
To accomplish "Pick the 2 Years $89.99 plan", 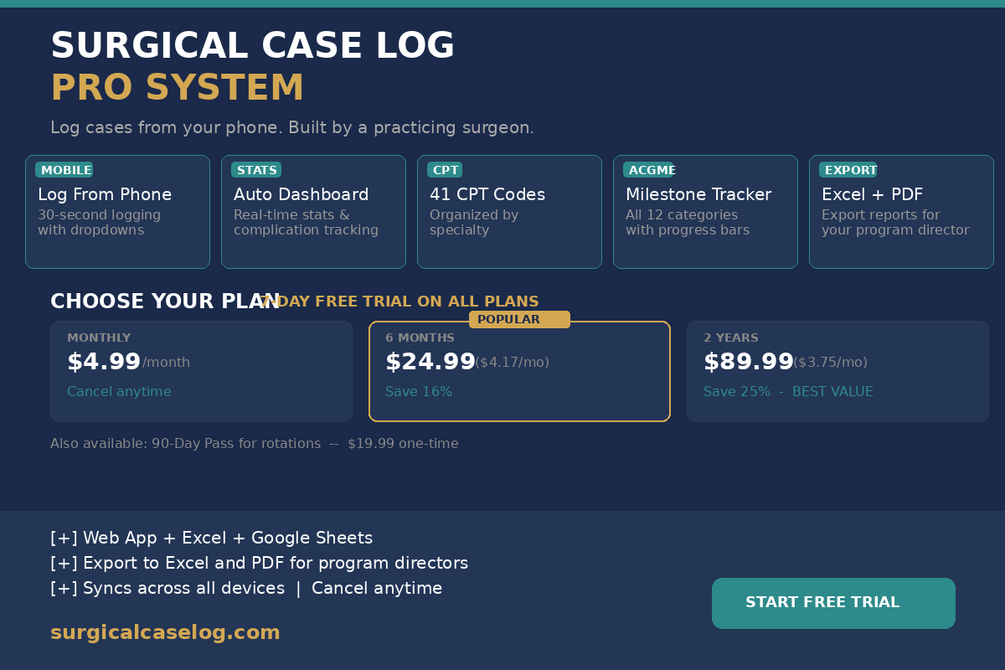I will click(838, 371).
